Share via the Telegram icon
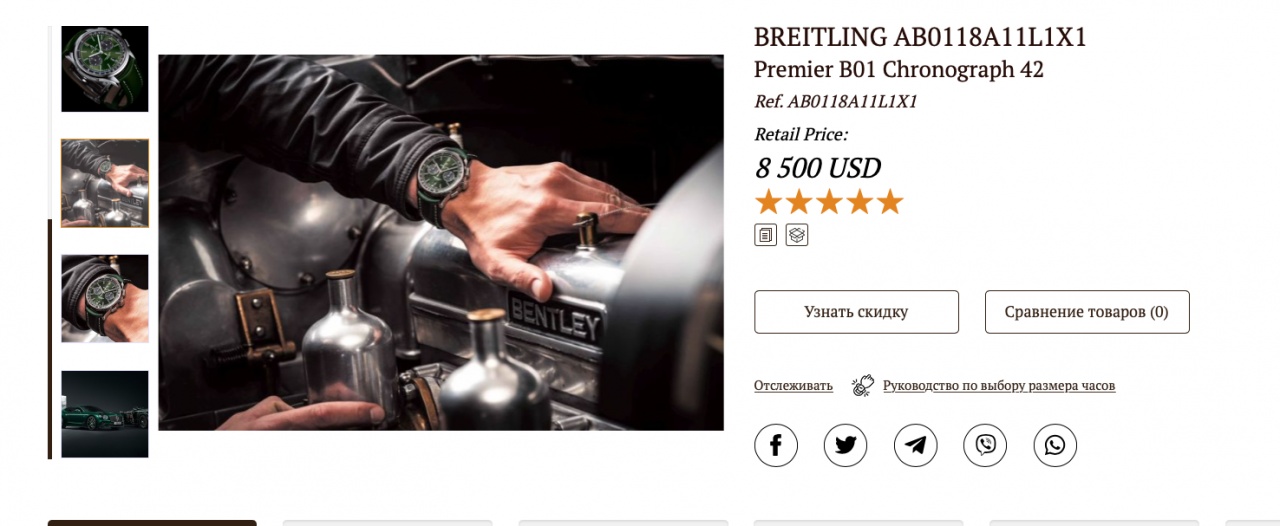Viewport: 1280px width, 526px height. [x=916, y=445]
